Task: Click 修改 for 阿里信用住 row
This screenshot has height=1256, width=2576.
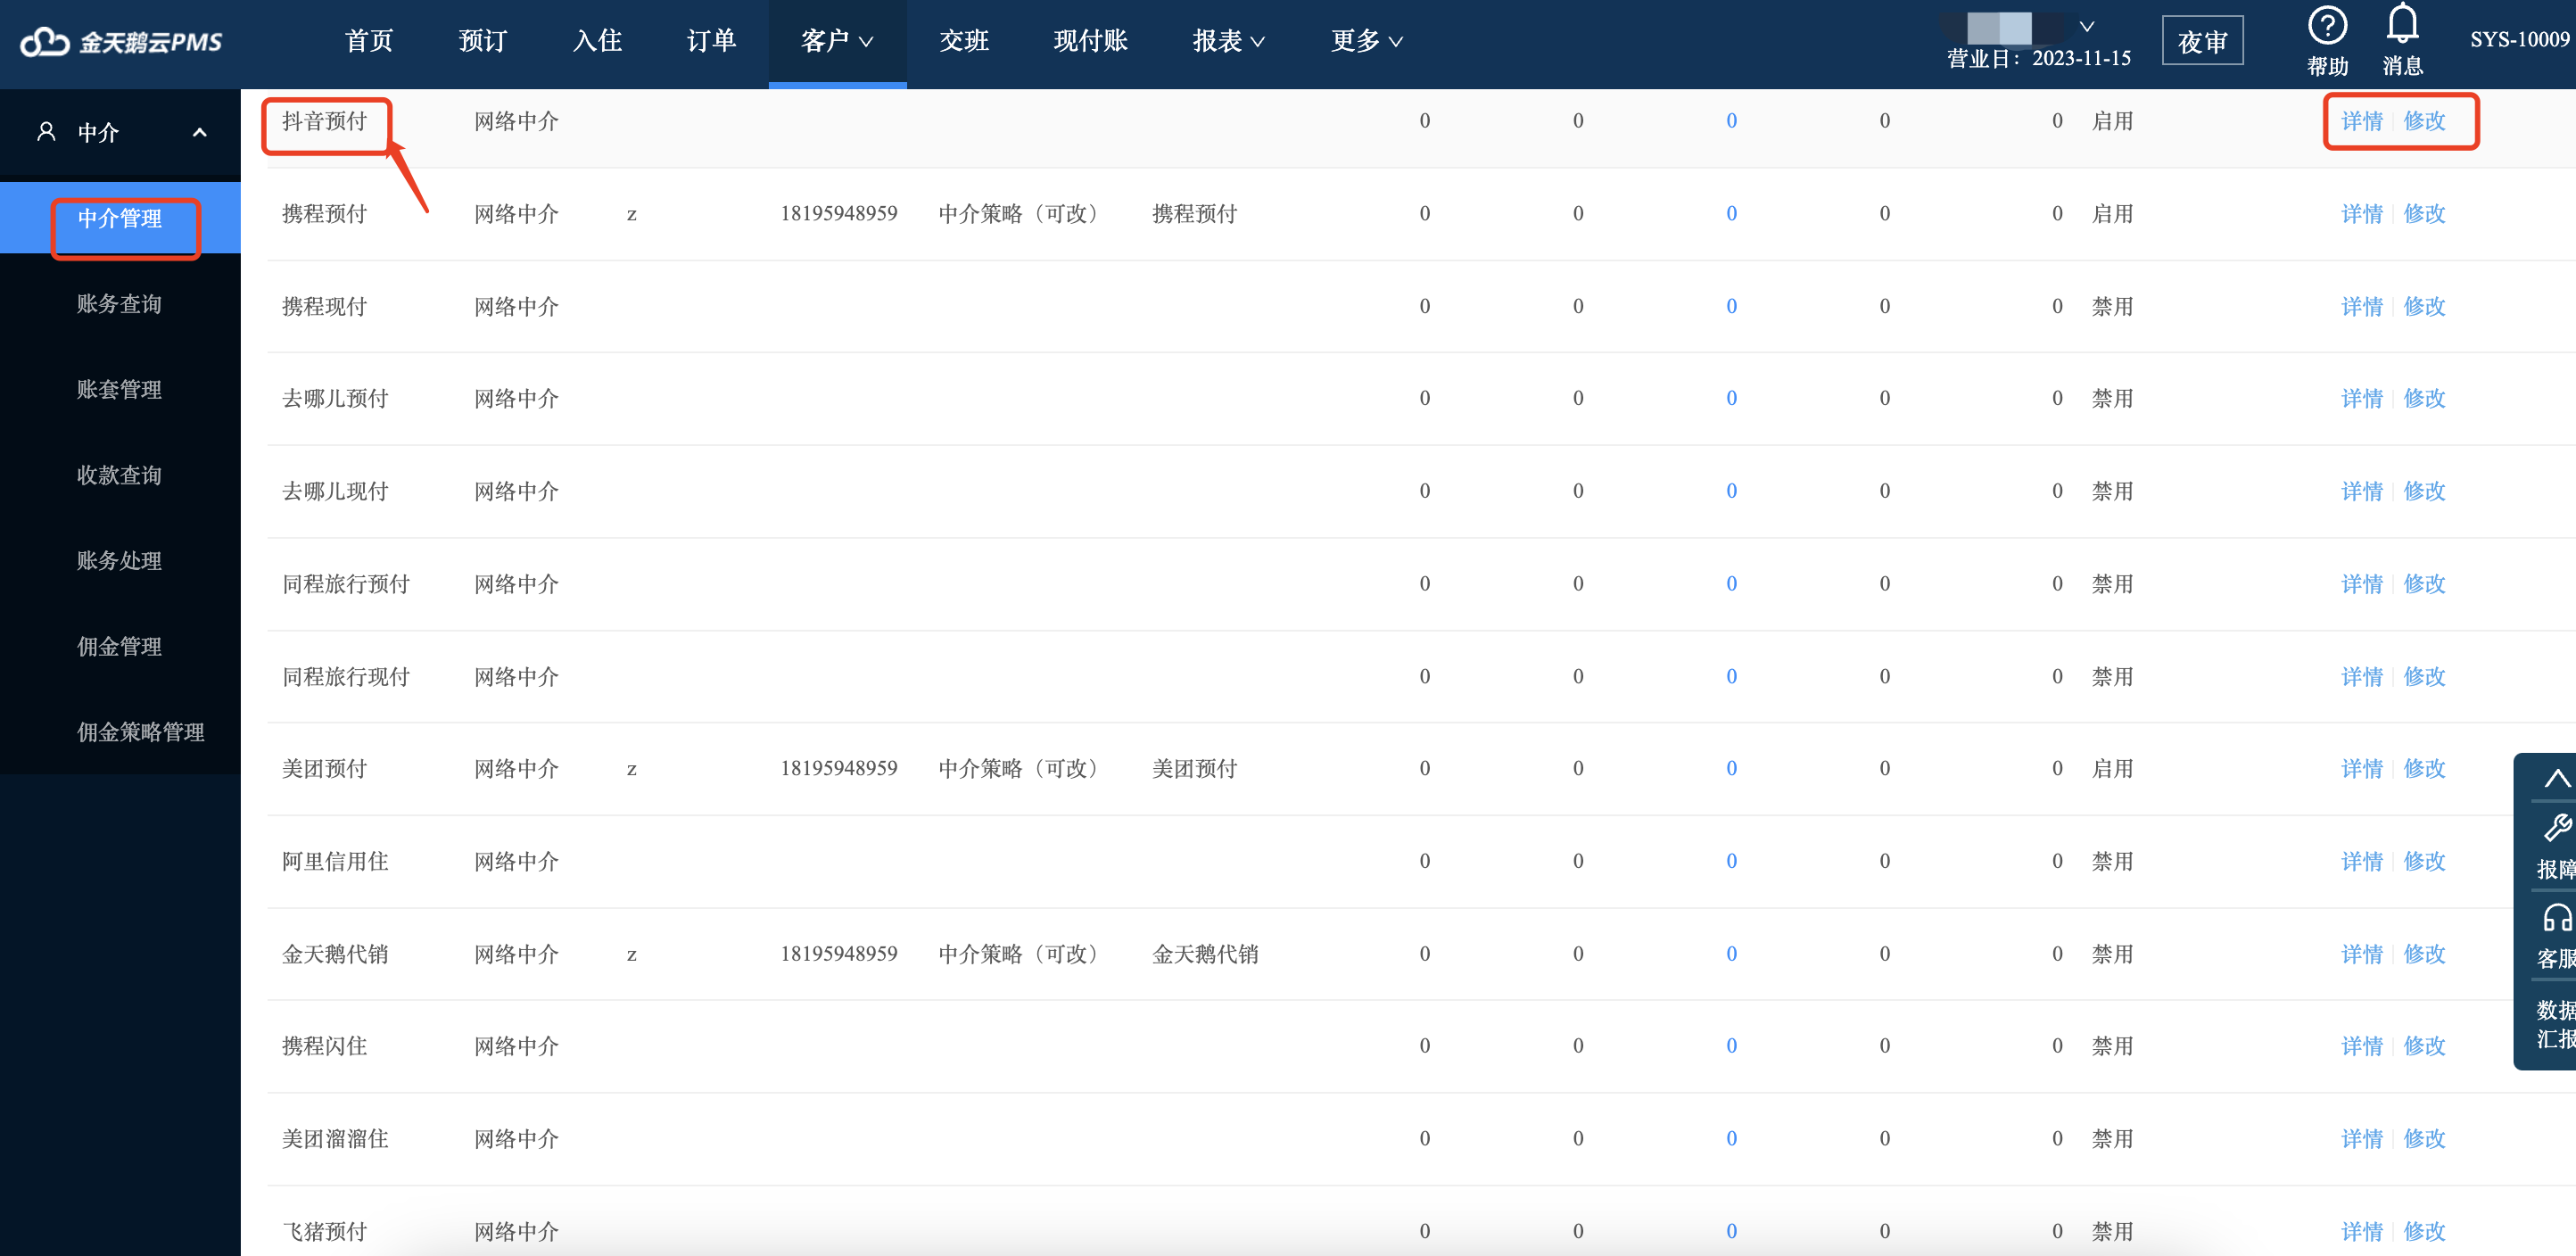Action: tap(2424, 861)
